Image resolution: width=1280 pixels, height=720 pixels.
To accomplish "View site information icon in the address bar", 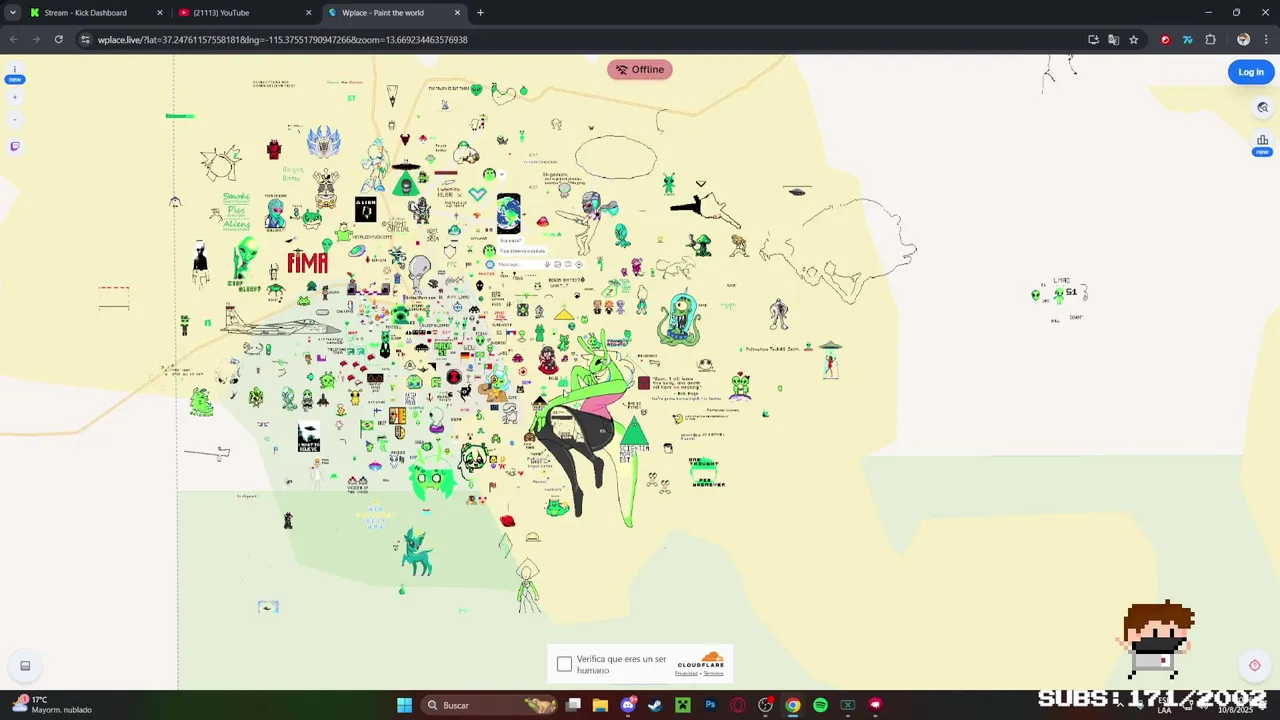I will pos(86,40).
